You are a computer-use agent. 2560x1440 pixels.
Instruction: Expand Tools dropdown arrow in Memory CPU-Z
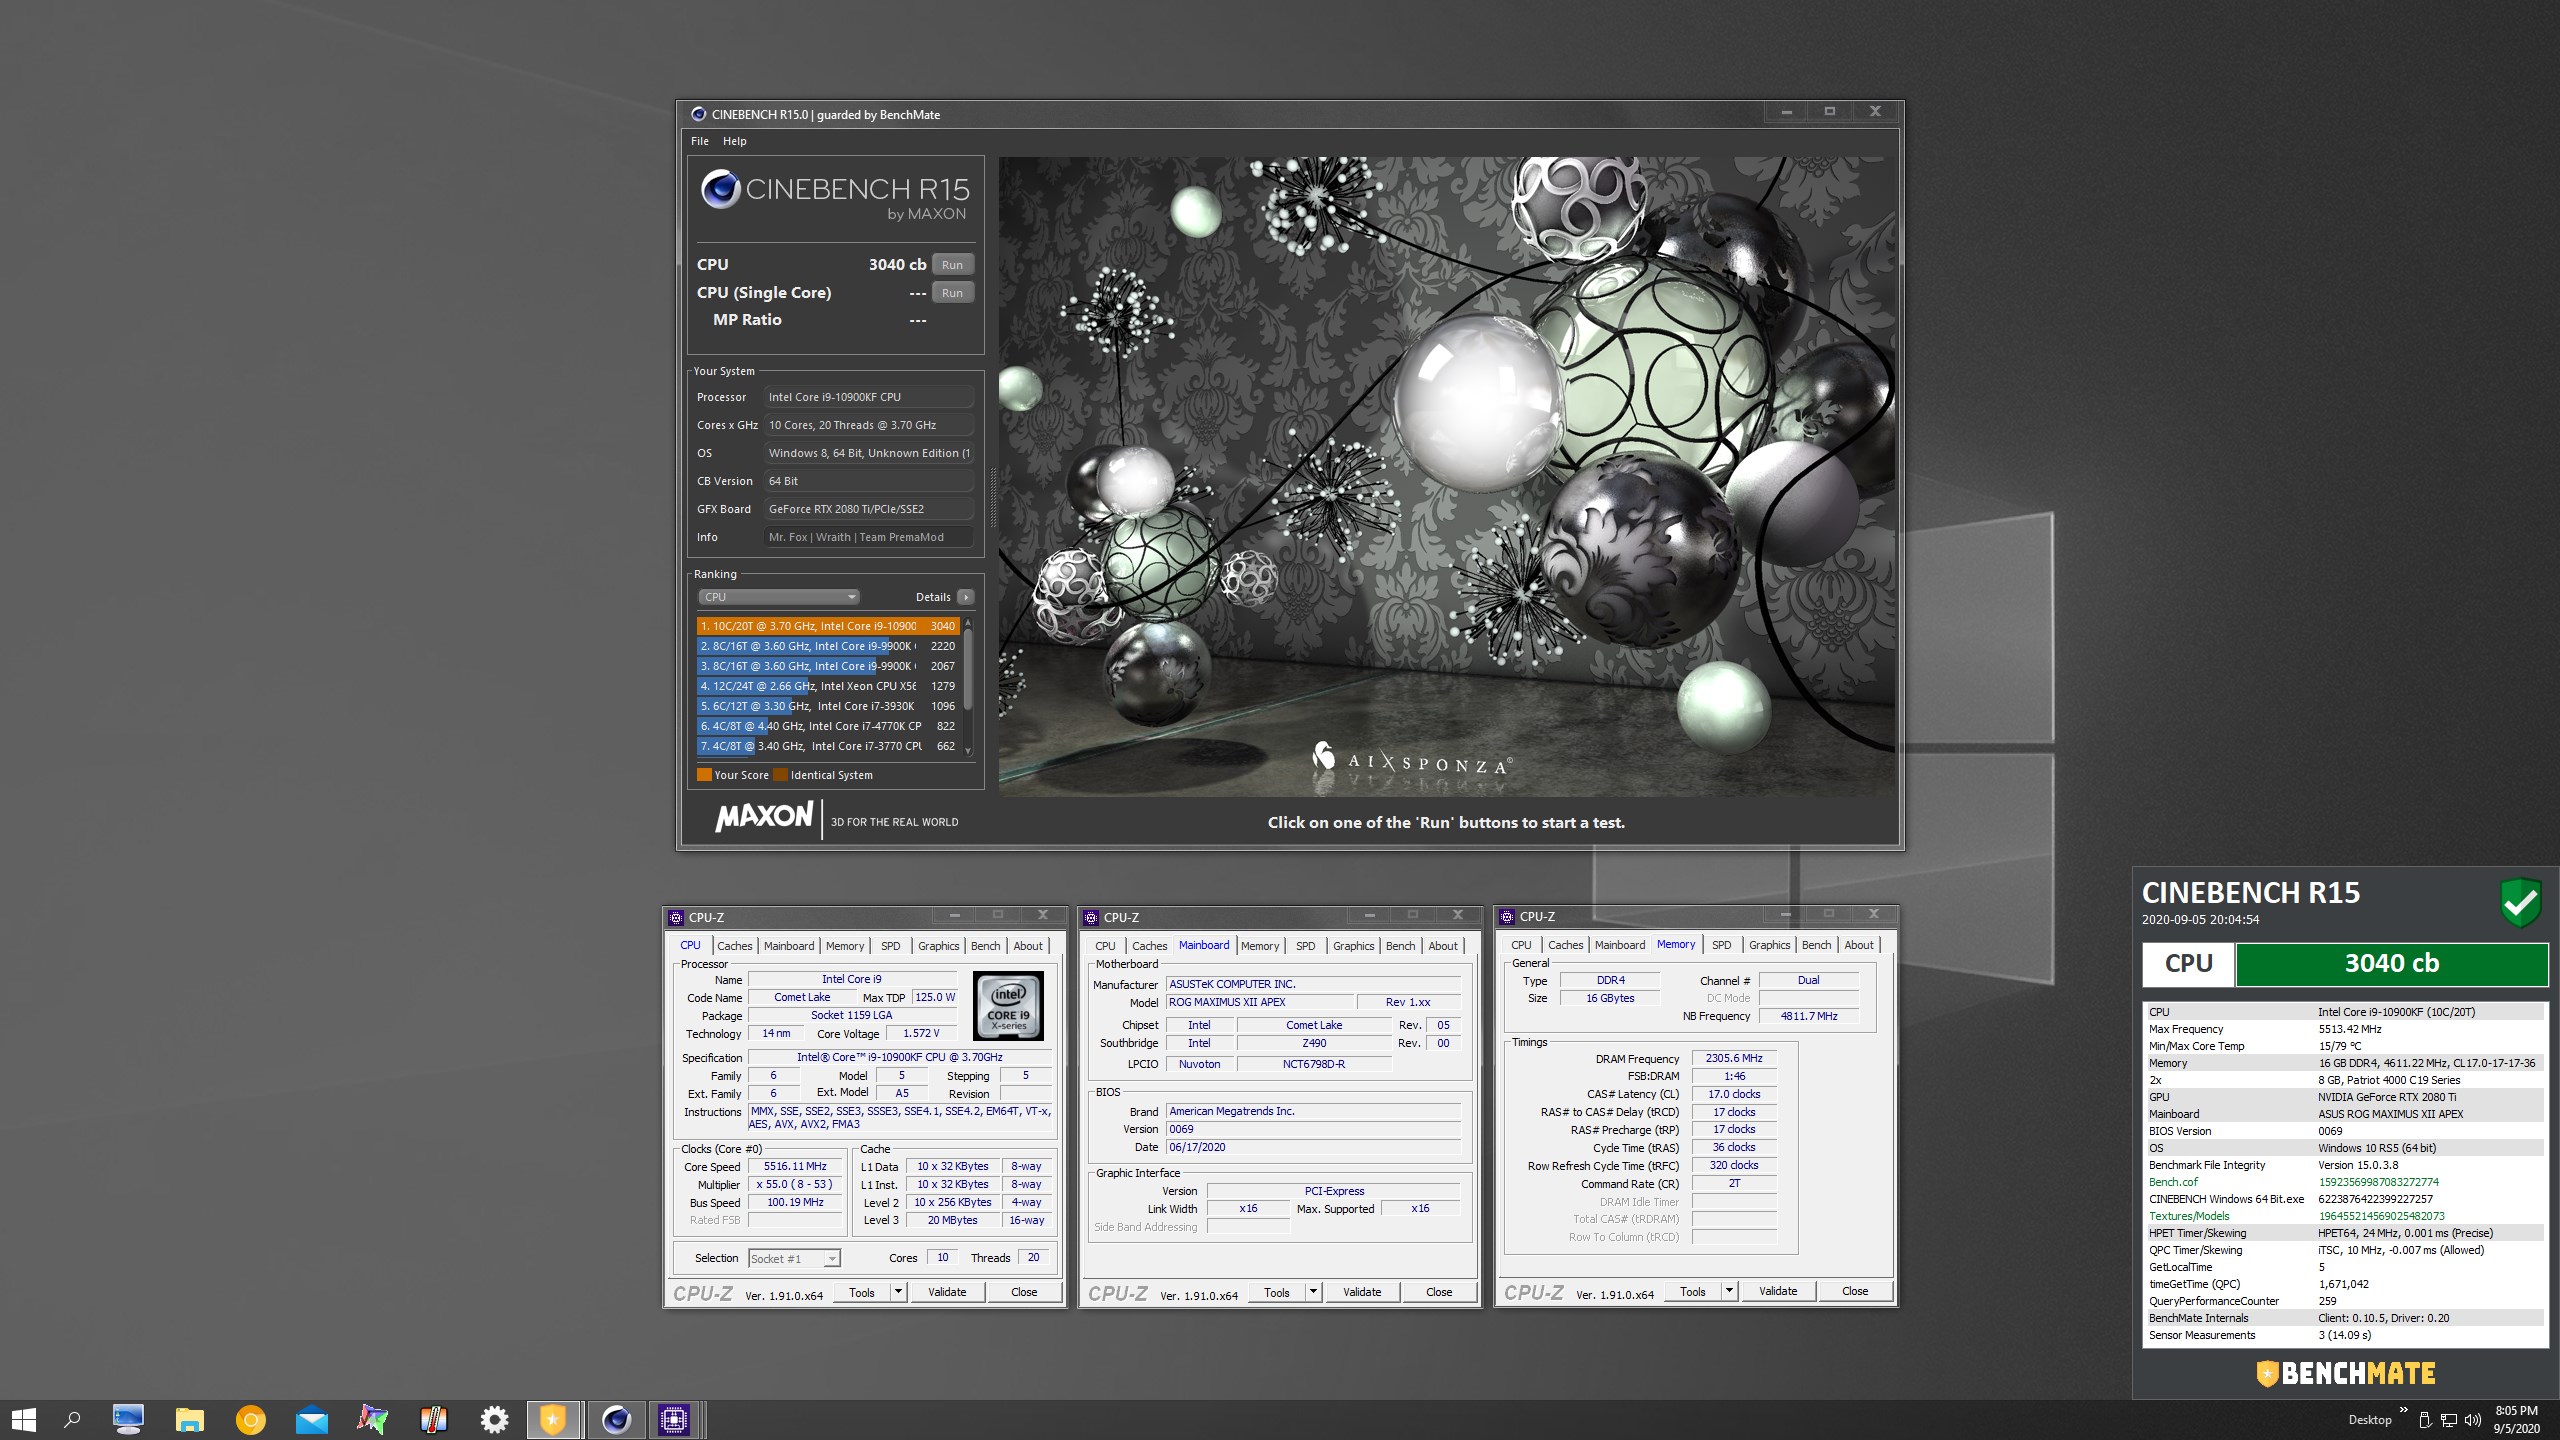coord(1728,1291)
